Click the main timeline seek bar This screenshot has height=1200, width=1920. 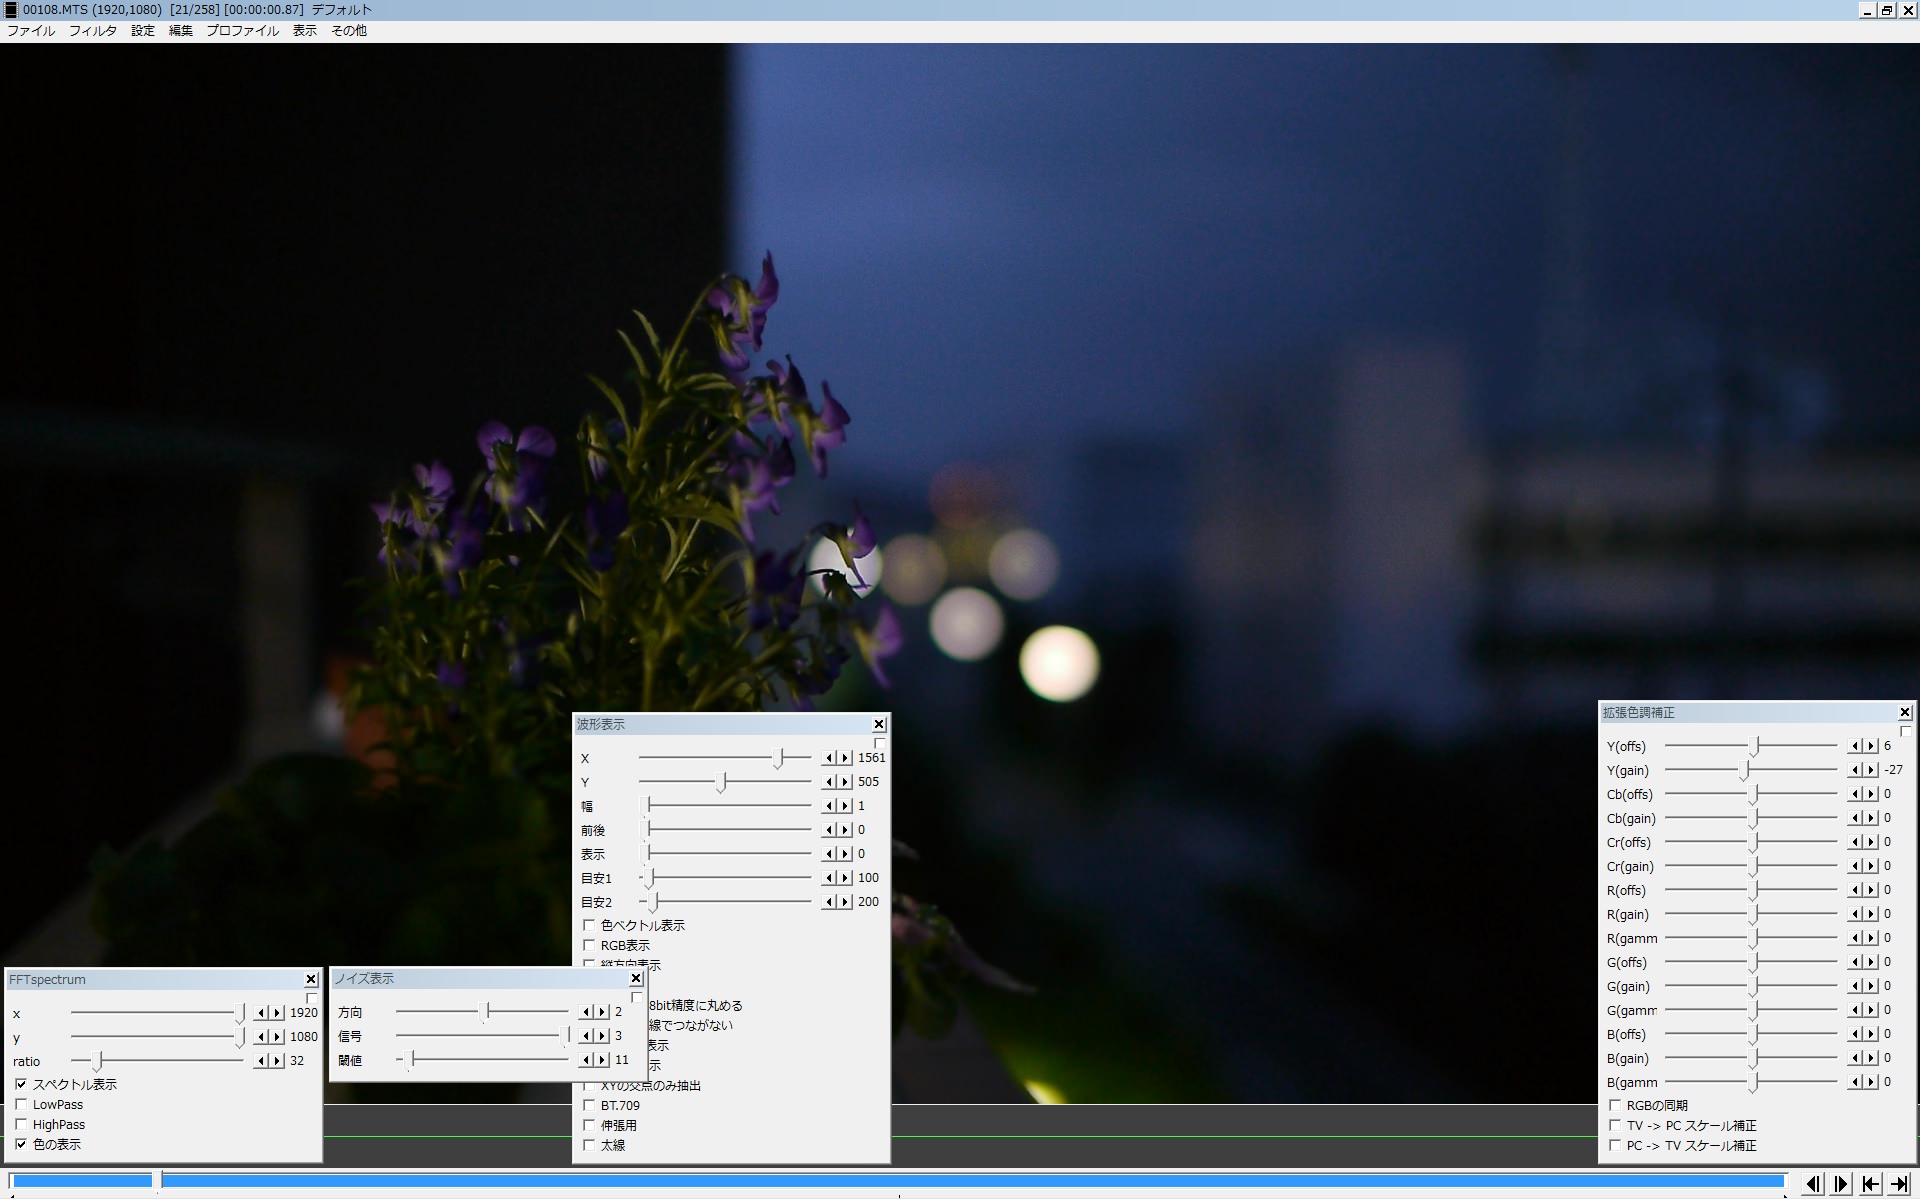click(900, 1181)
